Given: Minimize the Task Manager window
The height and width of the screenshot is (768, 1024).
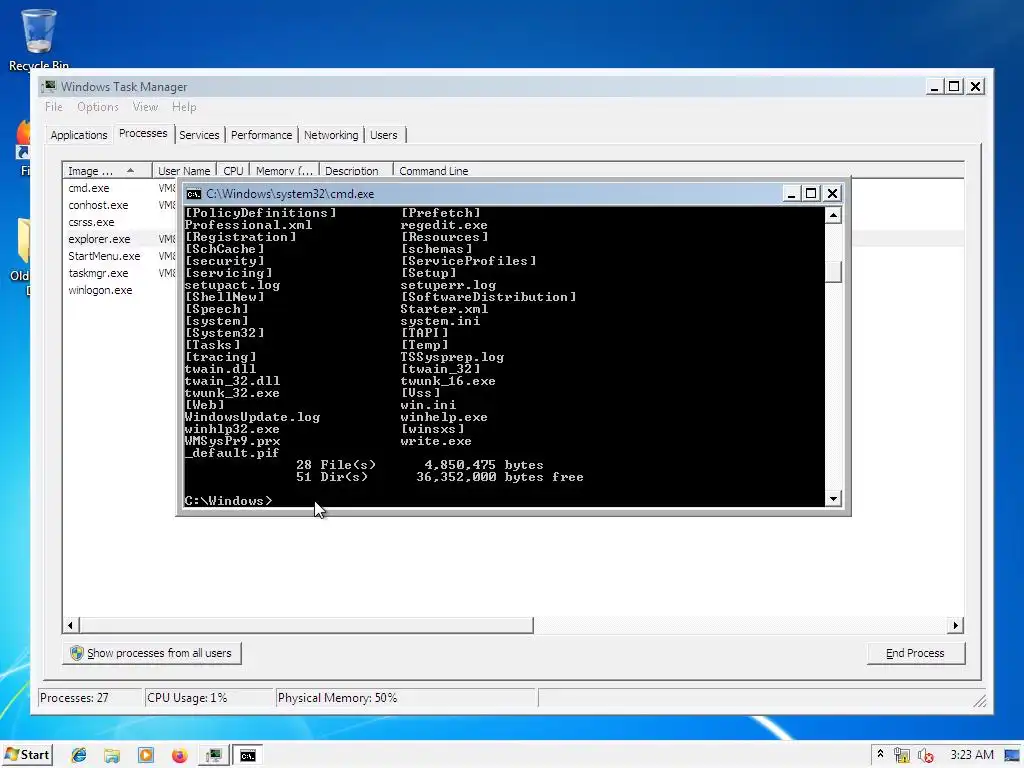Looking at the screenshot, I should tap(935, 87).
